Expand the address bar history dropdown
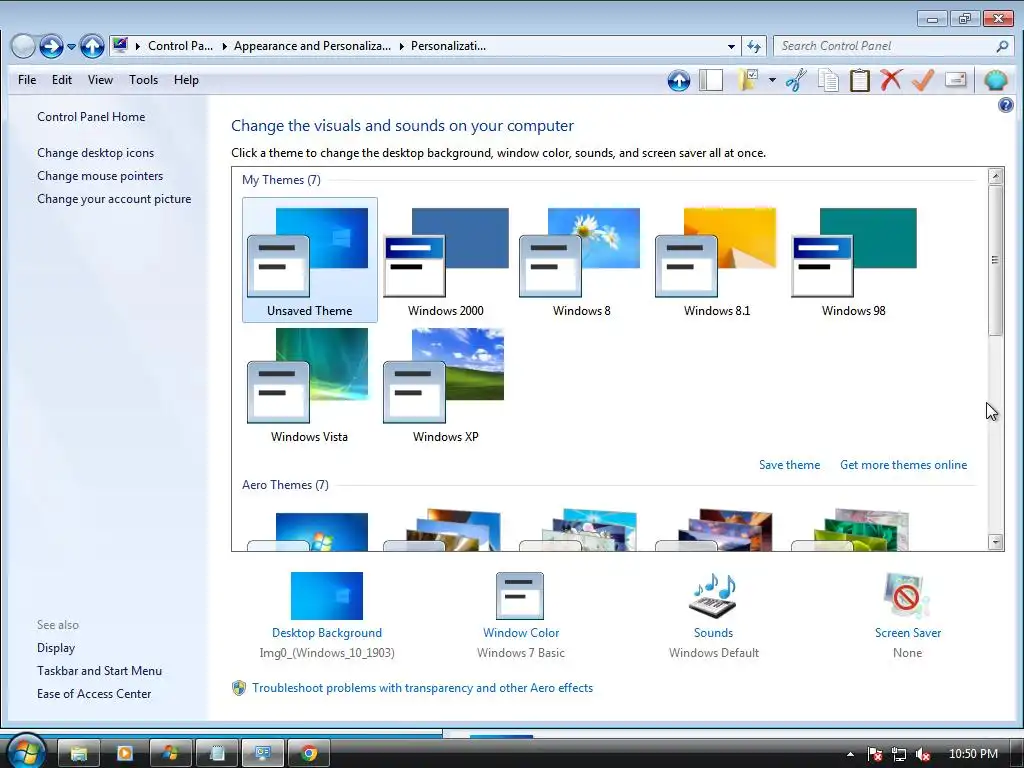1024x768 pixels. [731, 46]
